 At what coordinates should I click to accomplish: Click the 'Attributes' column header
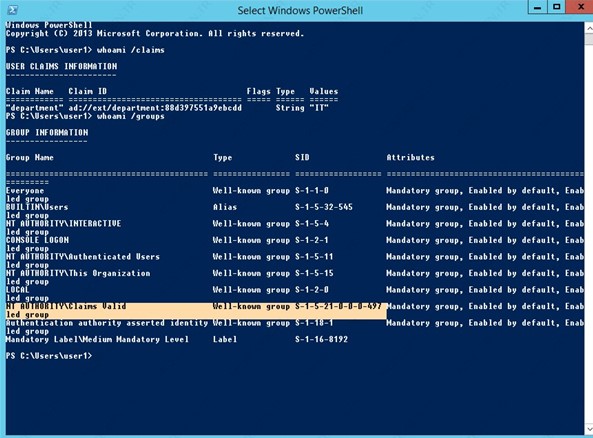pyautogui.click(x=410, y=157)
